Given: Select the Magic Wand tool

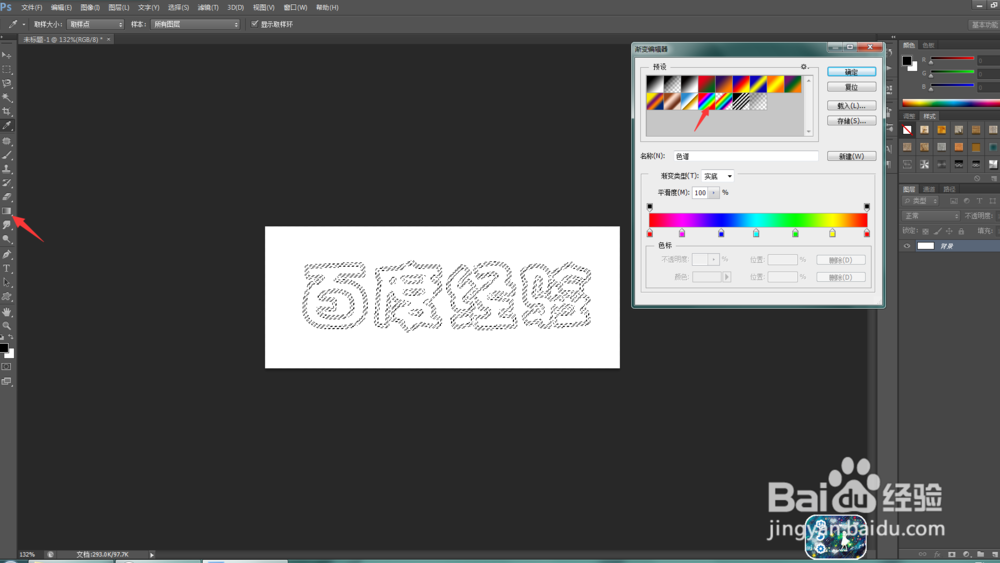Looking at the screenshot, I should point(7,98).
